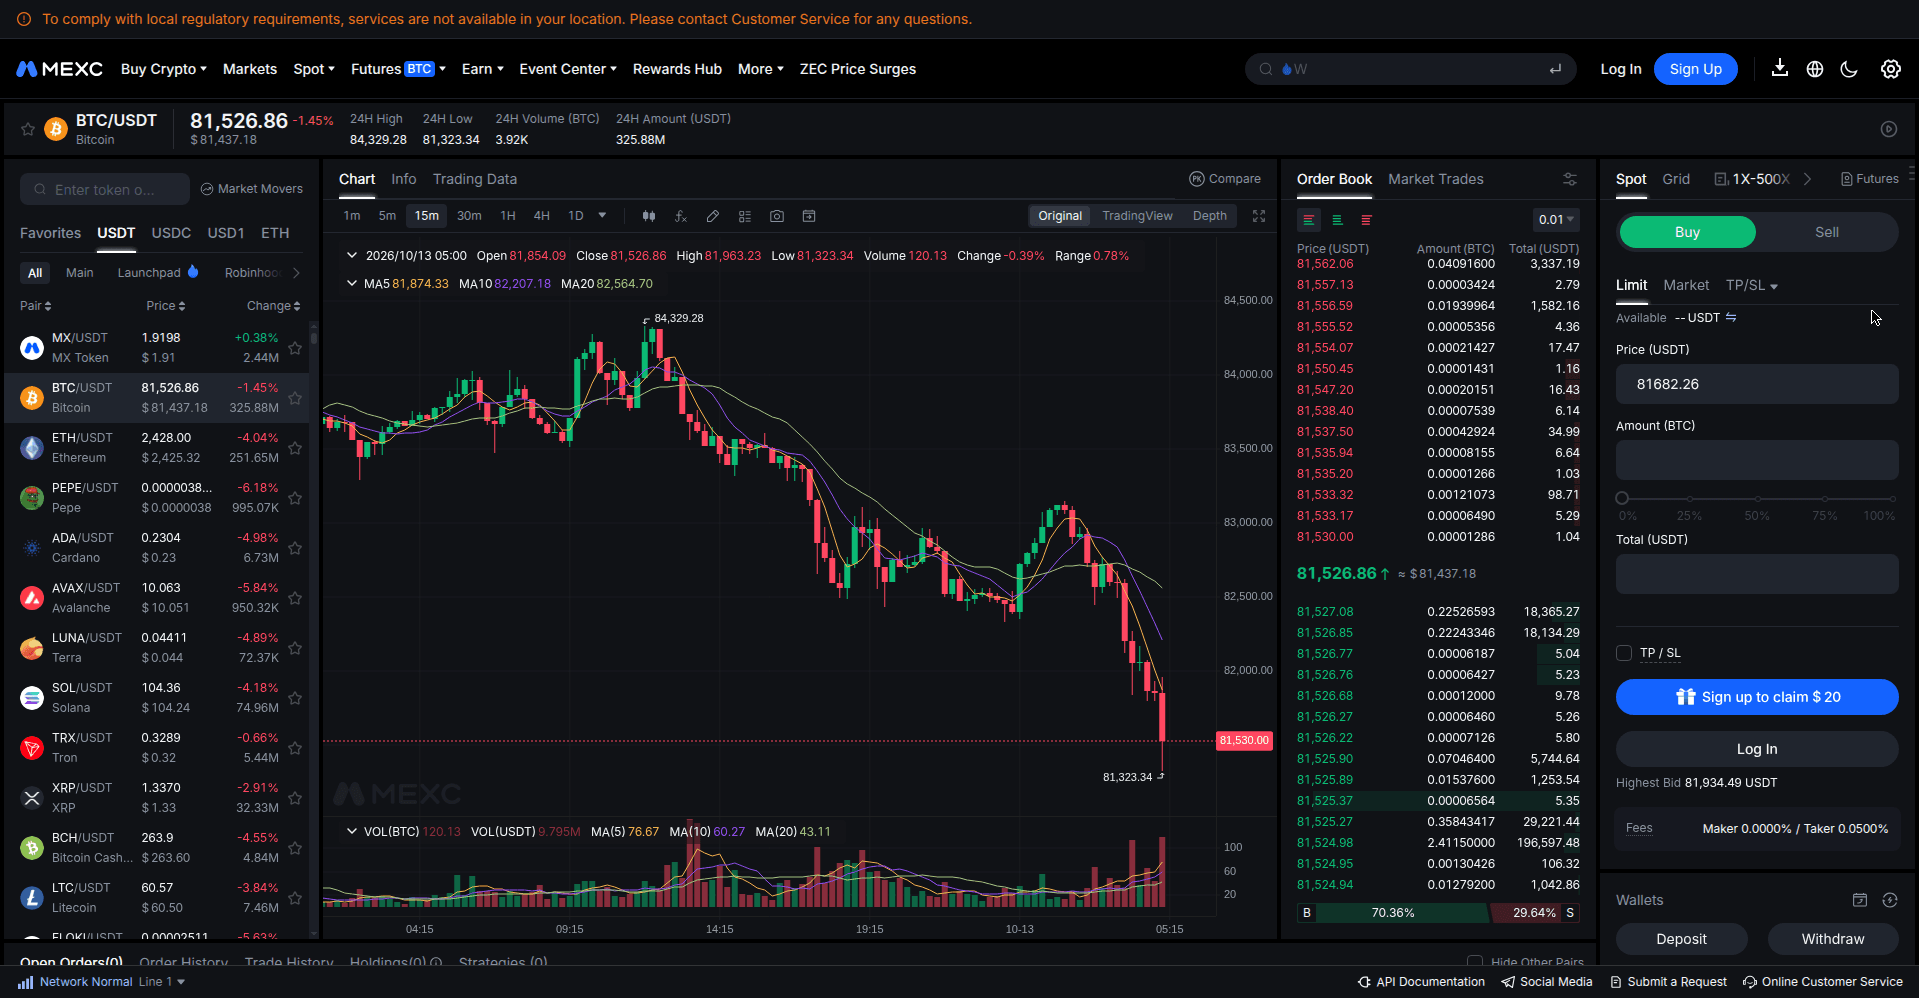1919x998 pixels.
Task: Show only sell orders in order book
Action: point(1366,220)
